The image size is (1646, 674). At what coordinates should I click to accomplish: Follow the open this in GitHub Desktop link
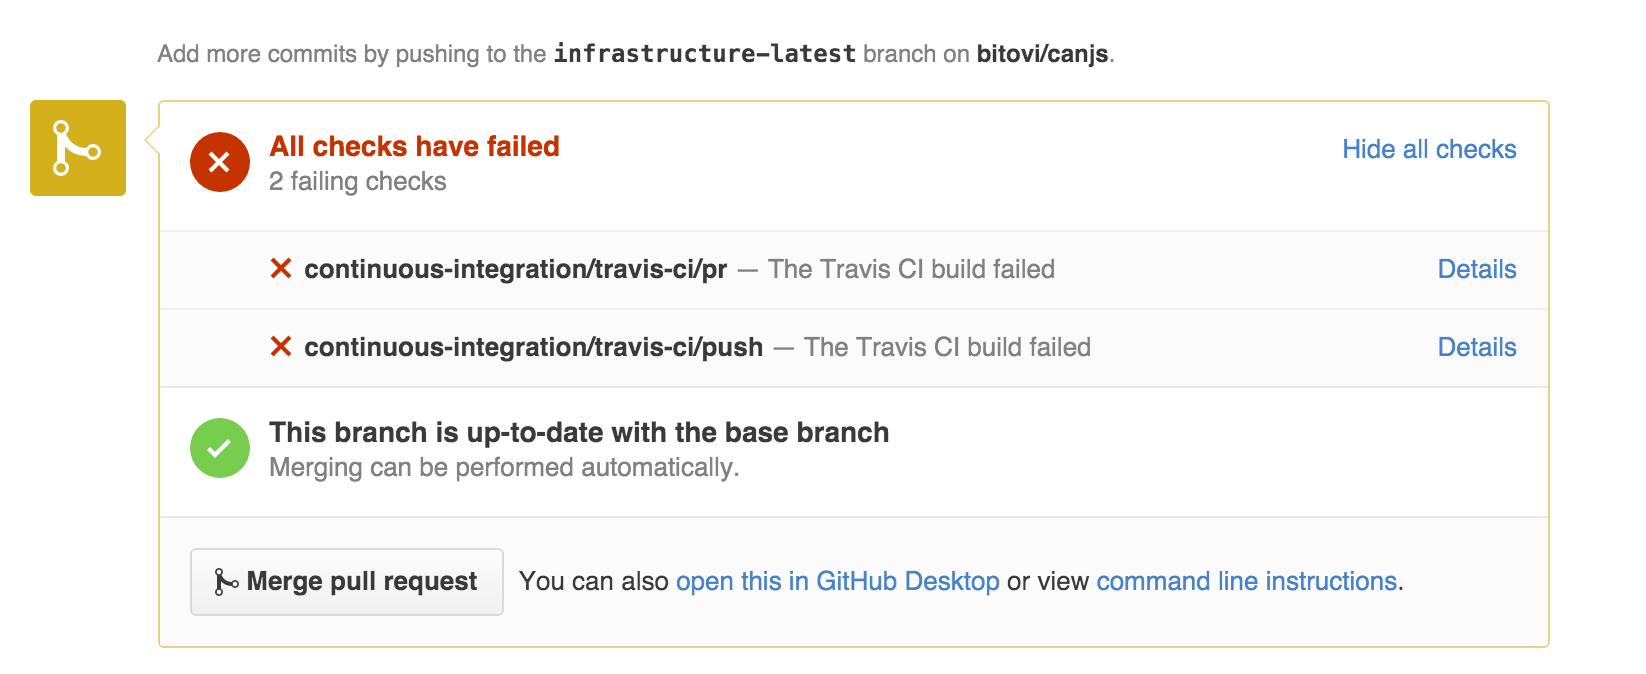click(837, 581)
